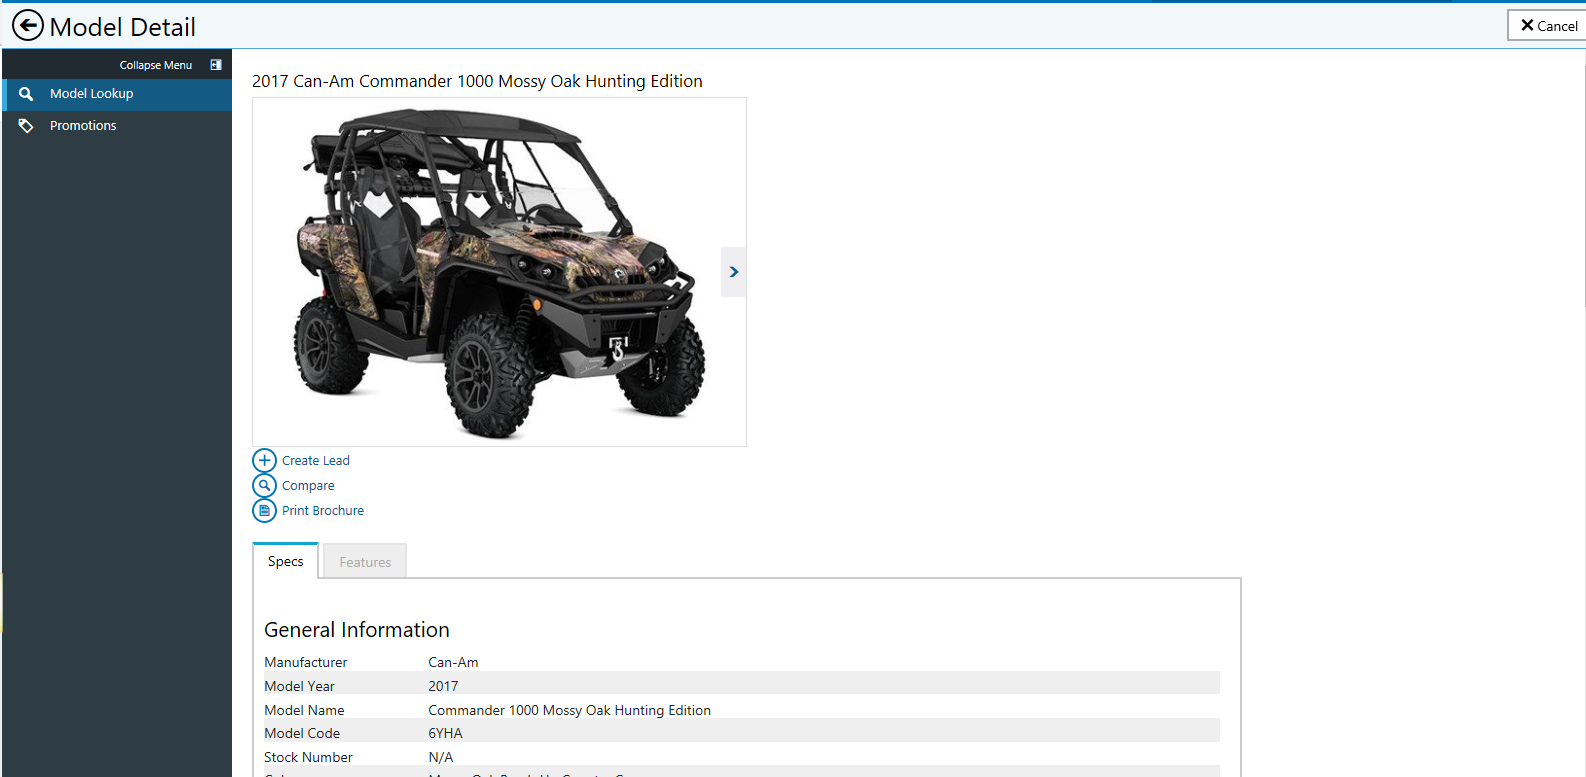Image resolution: width=1586 pixels, height=777 pixels.
Task: Click the Model Code value '6YHA'
Action: (x=445, y=733)
